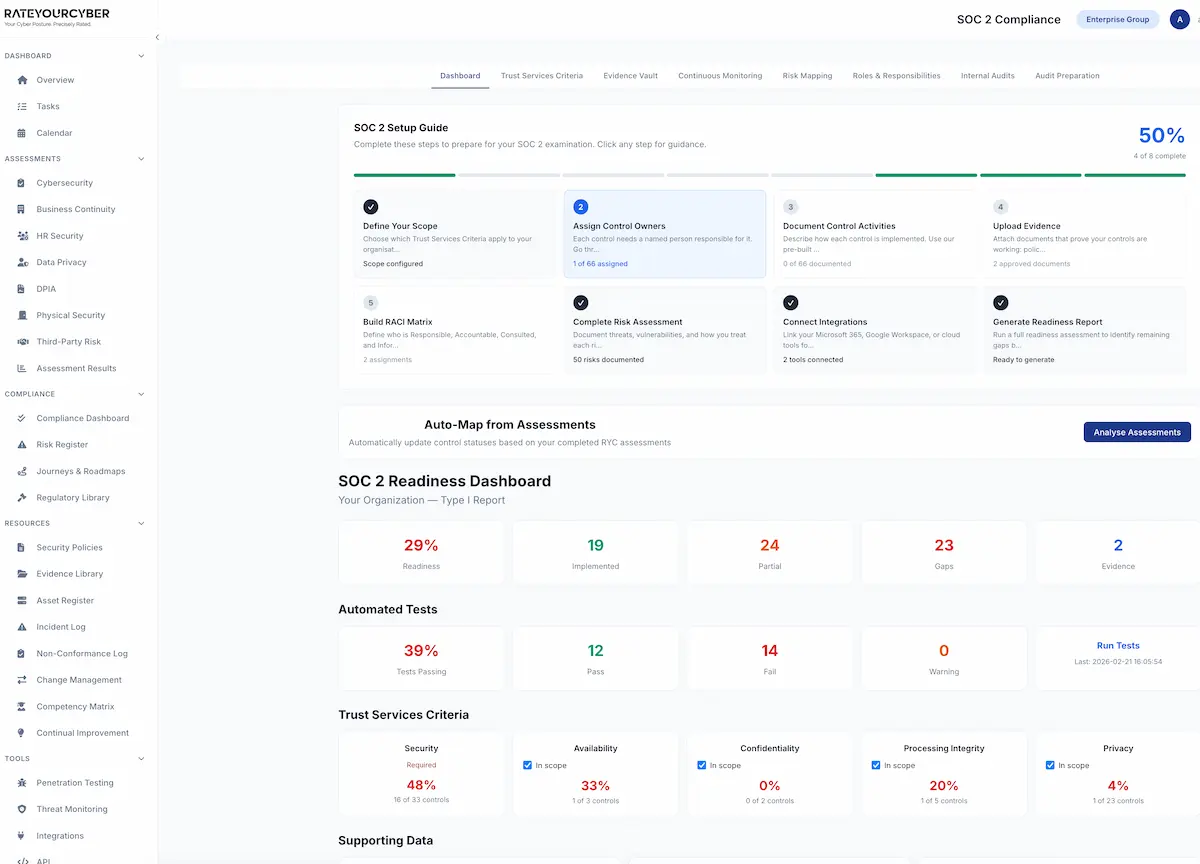Click the Change Management arrows icon
The height and width of the screenshot is (864, 1200).
[22, 680]
